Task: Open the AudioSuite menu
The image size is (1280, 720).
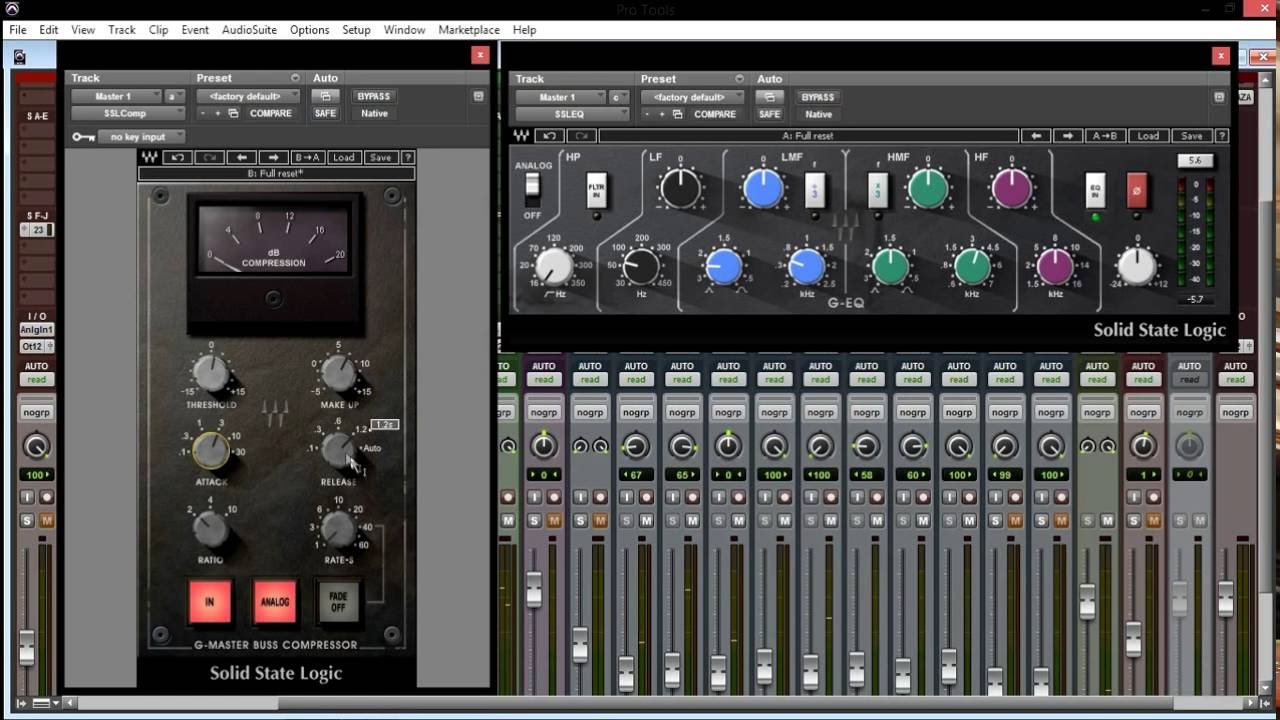Action: click(249, 30)
